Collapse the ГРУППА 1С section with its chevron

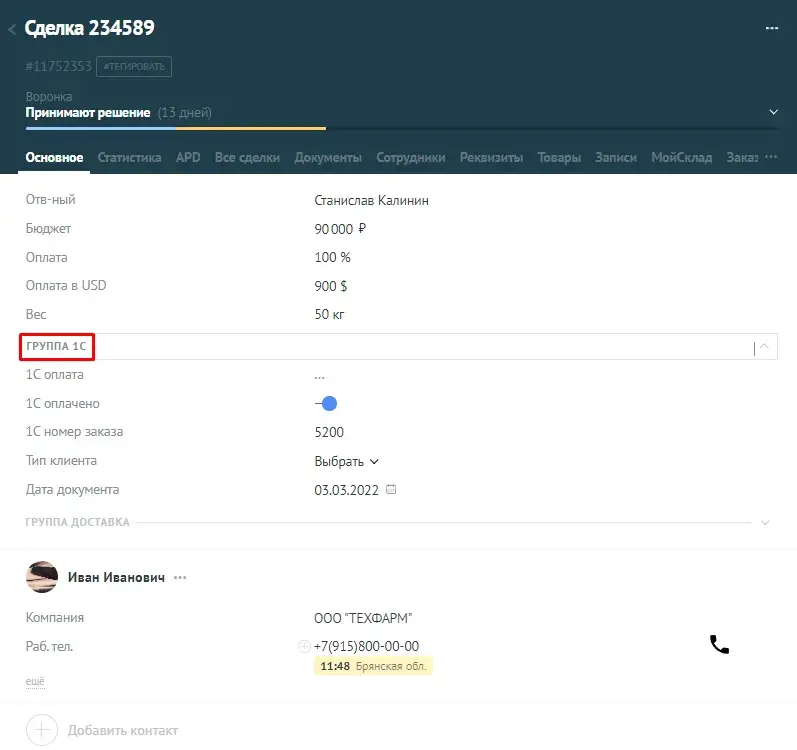pos(764,347)
